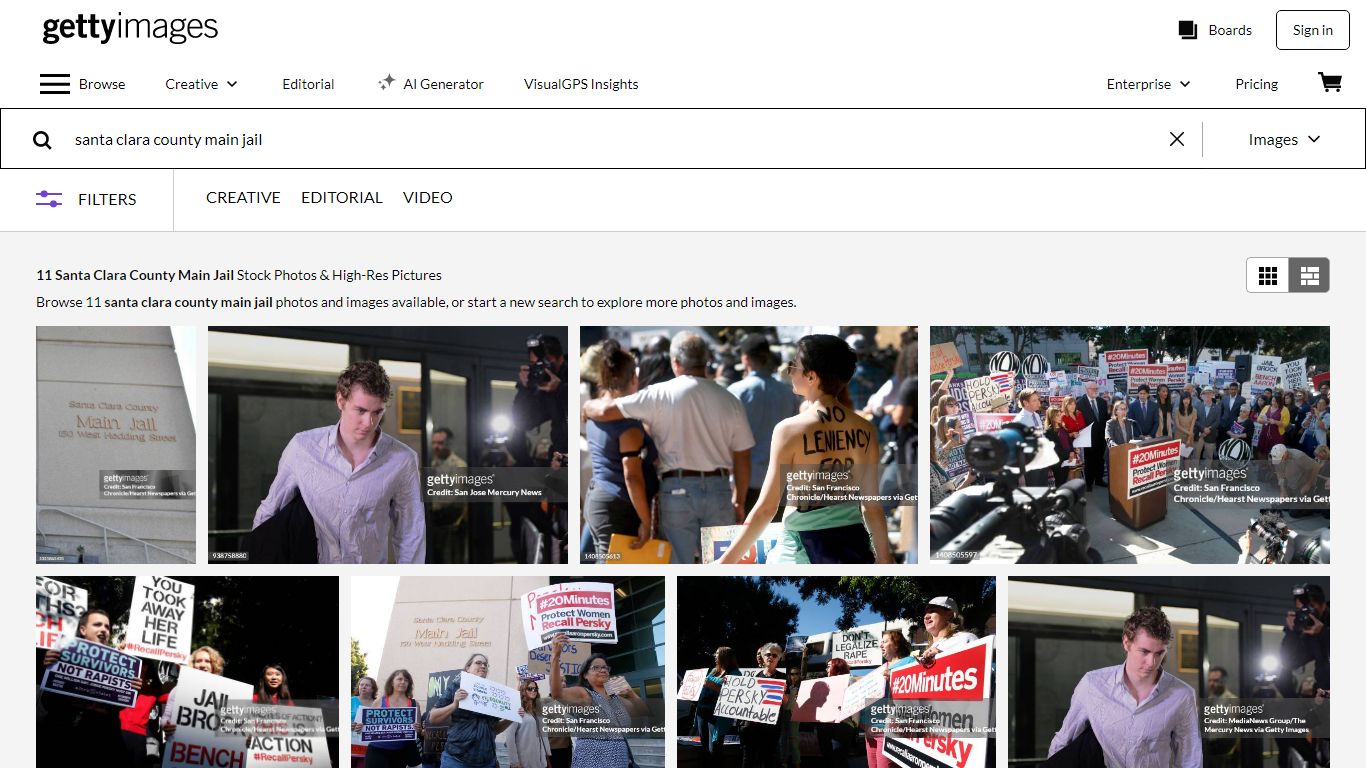This screenshot has height=768, width=1366.
Task: Select the CREATIVE filter tab
Action: (x=243, y=198)
